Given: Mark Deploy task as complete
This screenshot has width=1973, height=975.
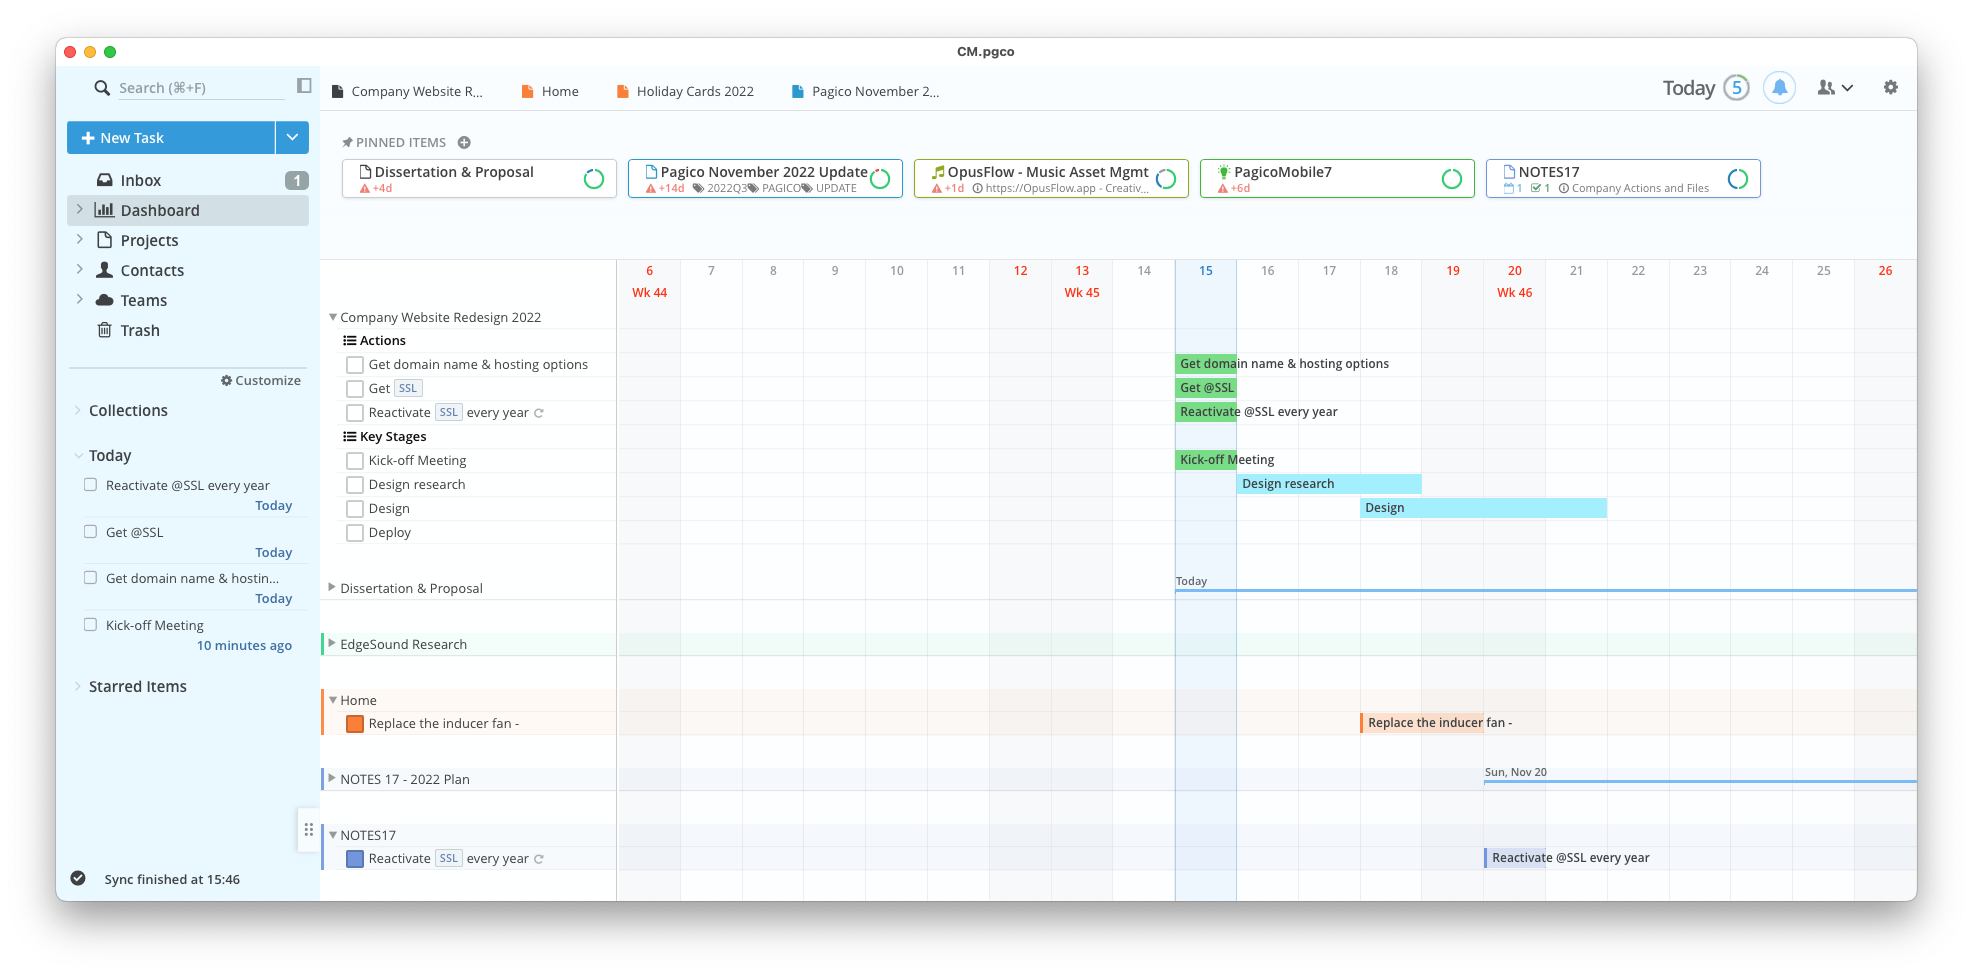Looking at the screenshot, I should click(355, 533).
